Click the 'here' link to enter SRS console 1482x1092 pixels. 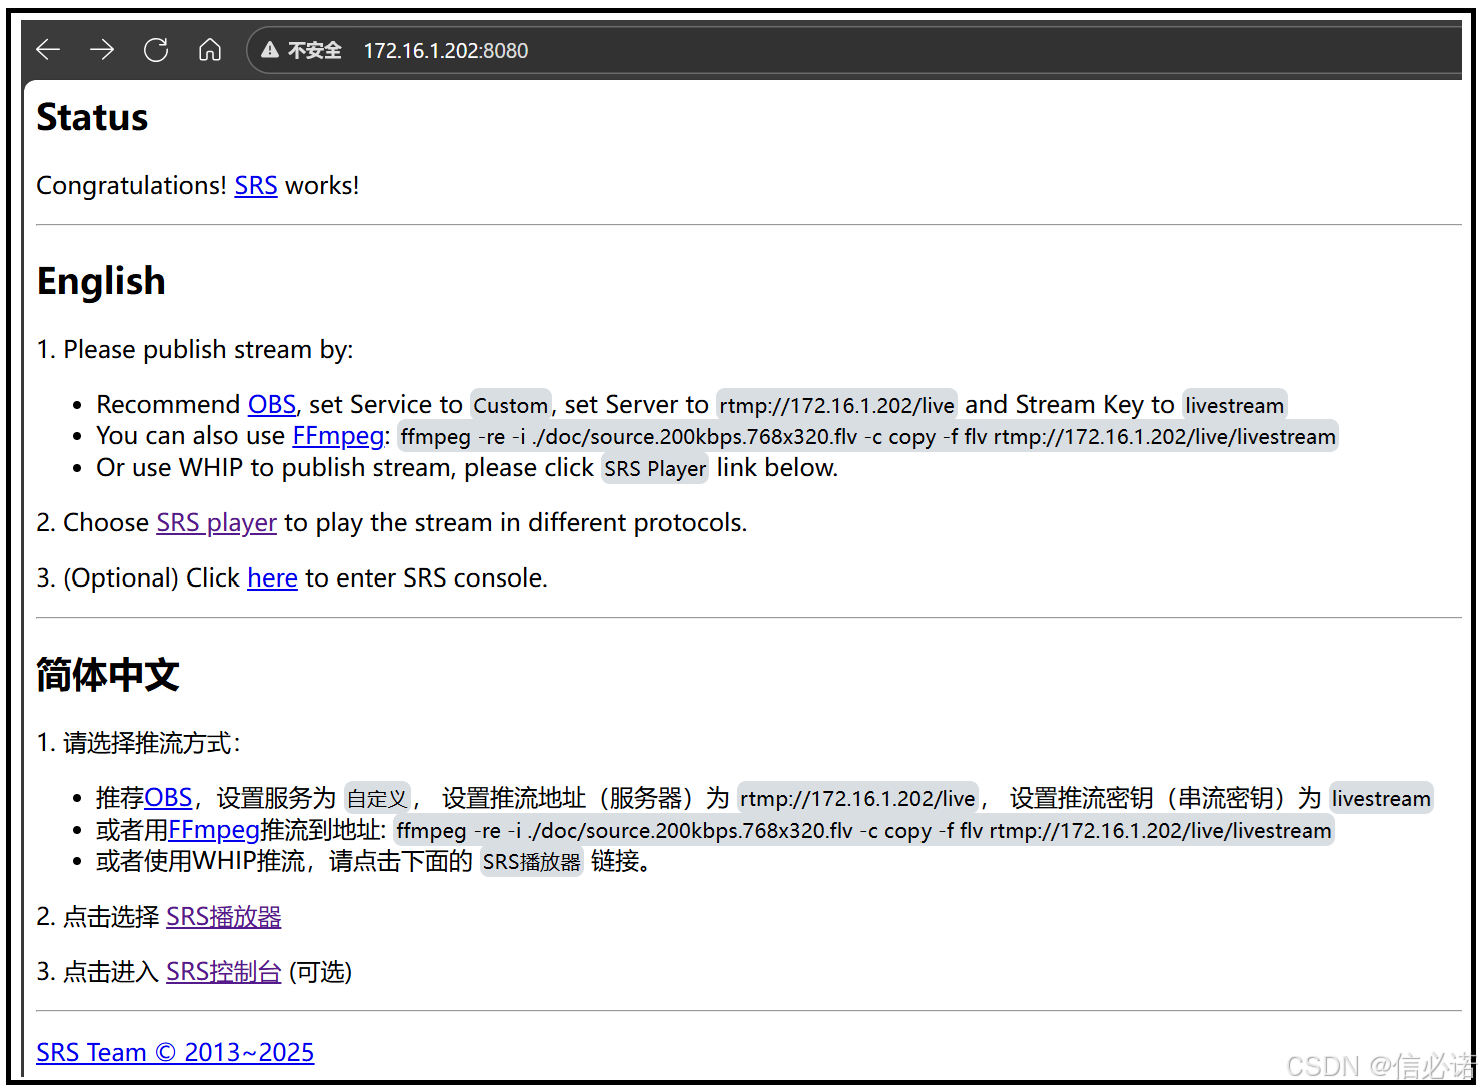click(273, 578)
